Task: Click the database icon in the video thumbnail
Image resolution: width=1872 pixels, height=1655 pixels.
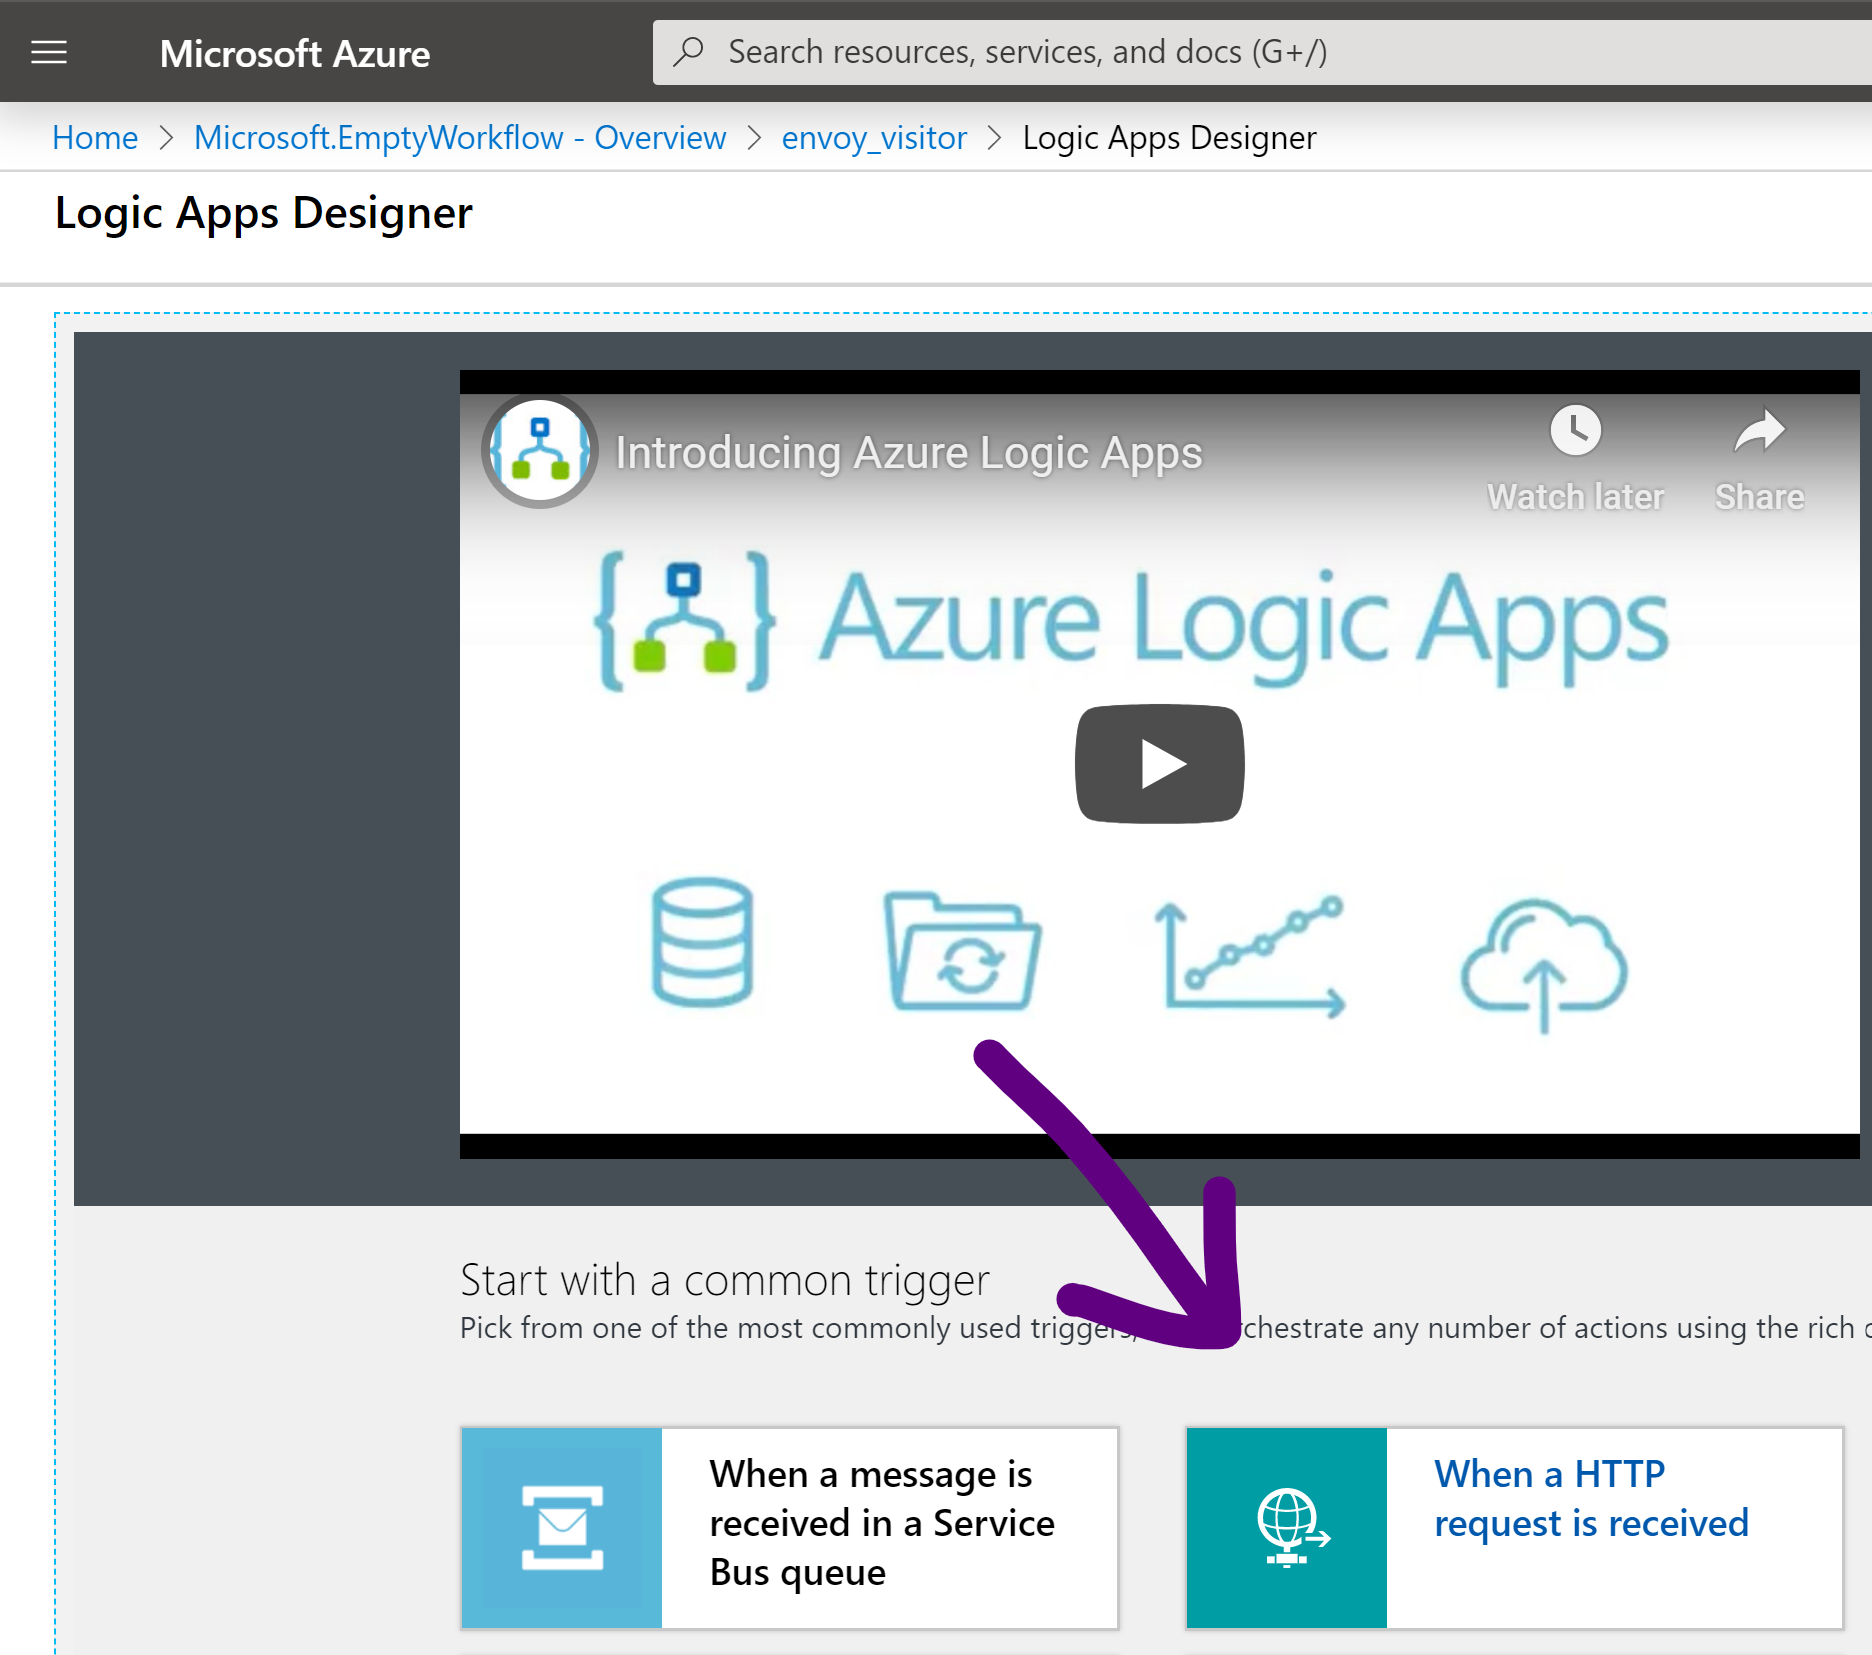Action: point(702,942)
